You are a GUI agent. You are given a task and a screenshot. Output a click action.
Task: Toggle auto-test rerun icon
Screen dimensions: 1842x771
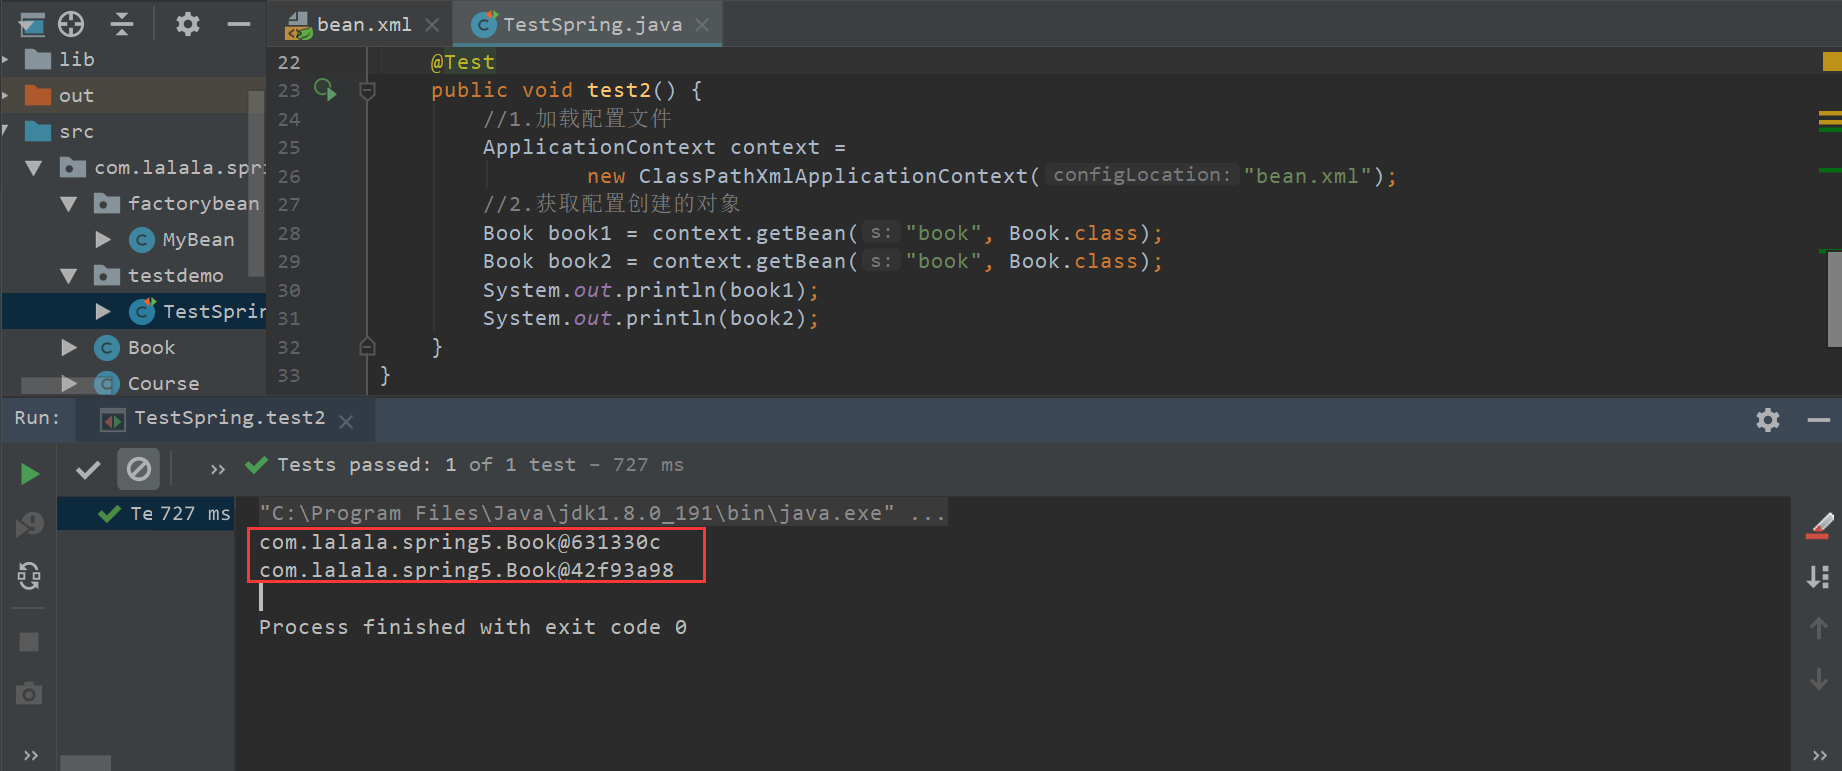coord(29,575)
